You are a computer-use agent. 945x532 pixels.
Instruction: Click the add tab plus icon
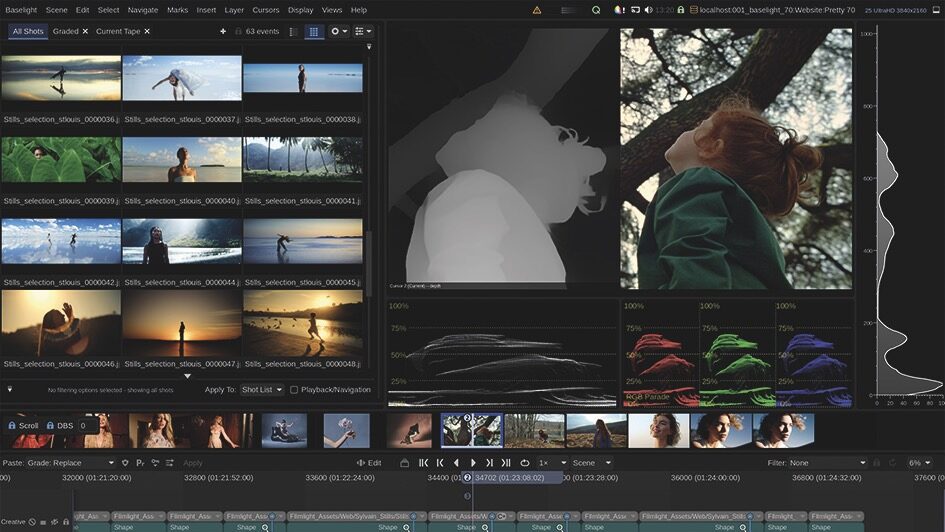coord(223,32)
